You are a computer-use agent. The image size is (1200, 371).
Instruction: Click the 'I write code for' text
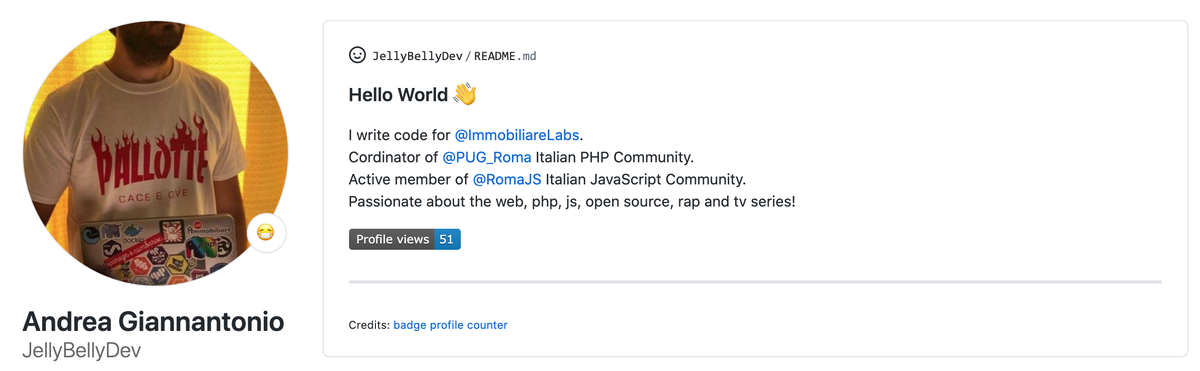[x=400, y=135]
